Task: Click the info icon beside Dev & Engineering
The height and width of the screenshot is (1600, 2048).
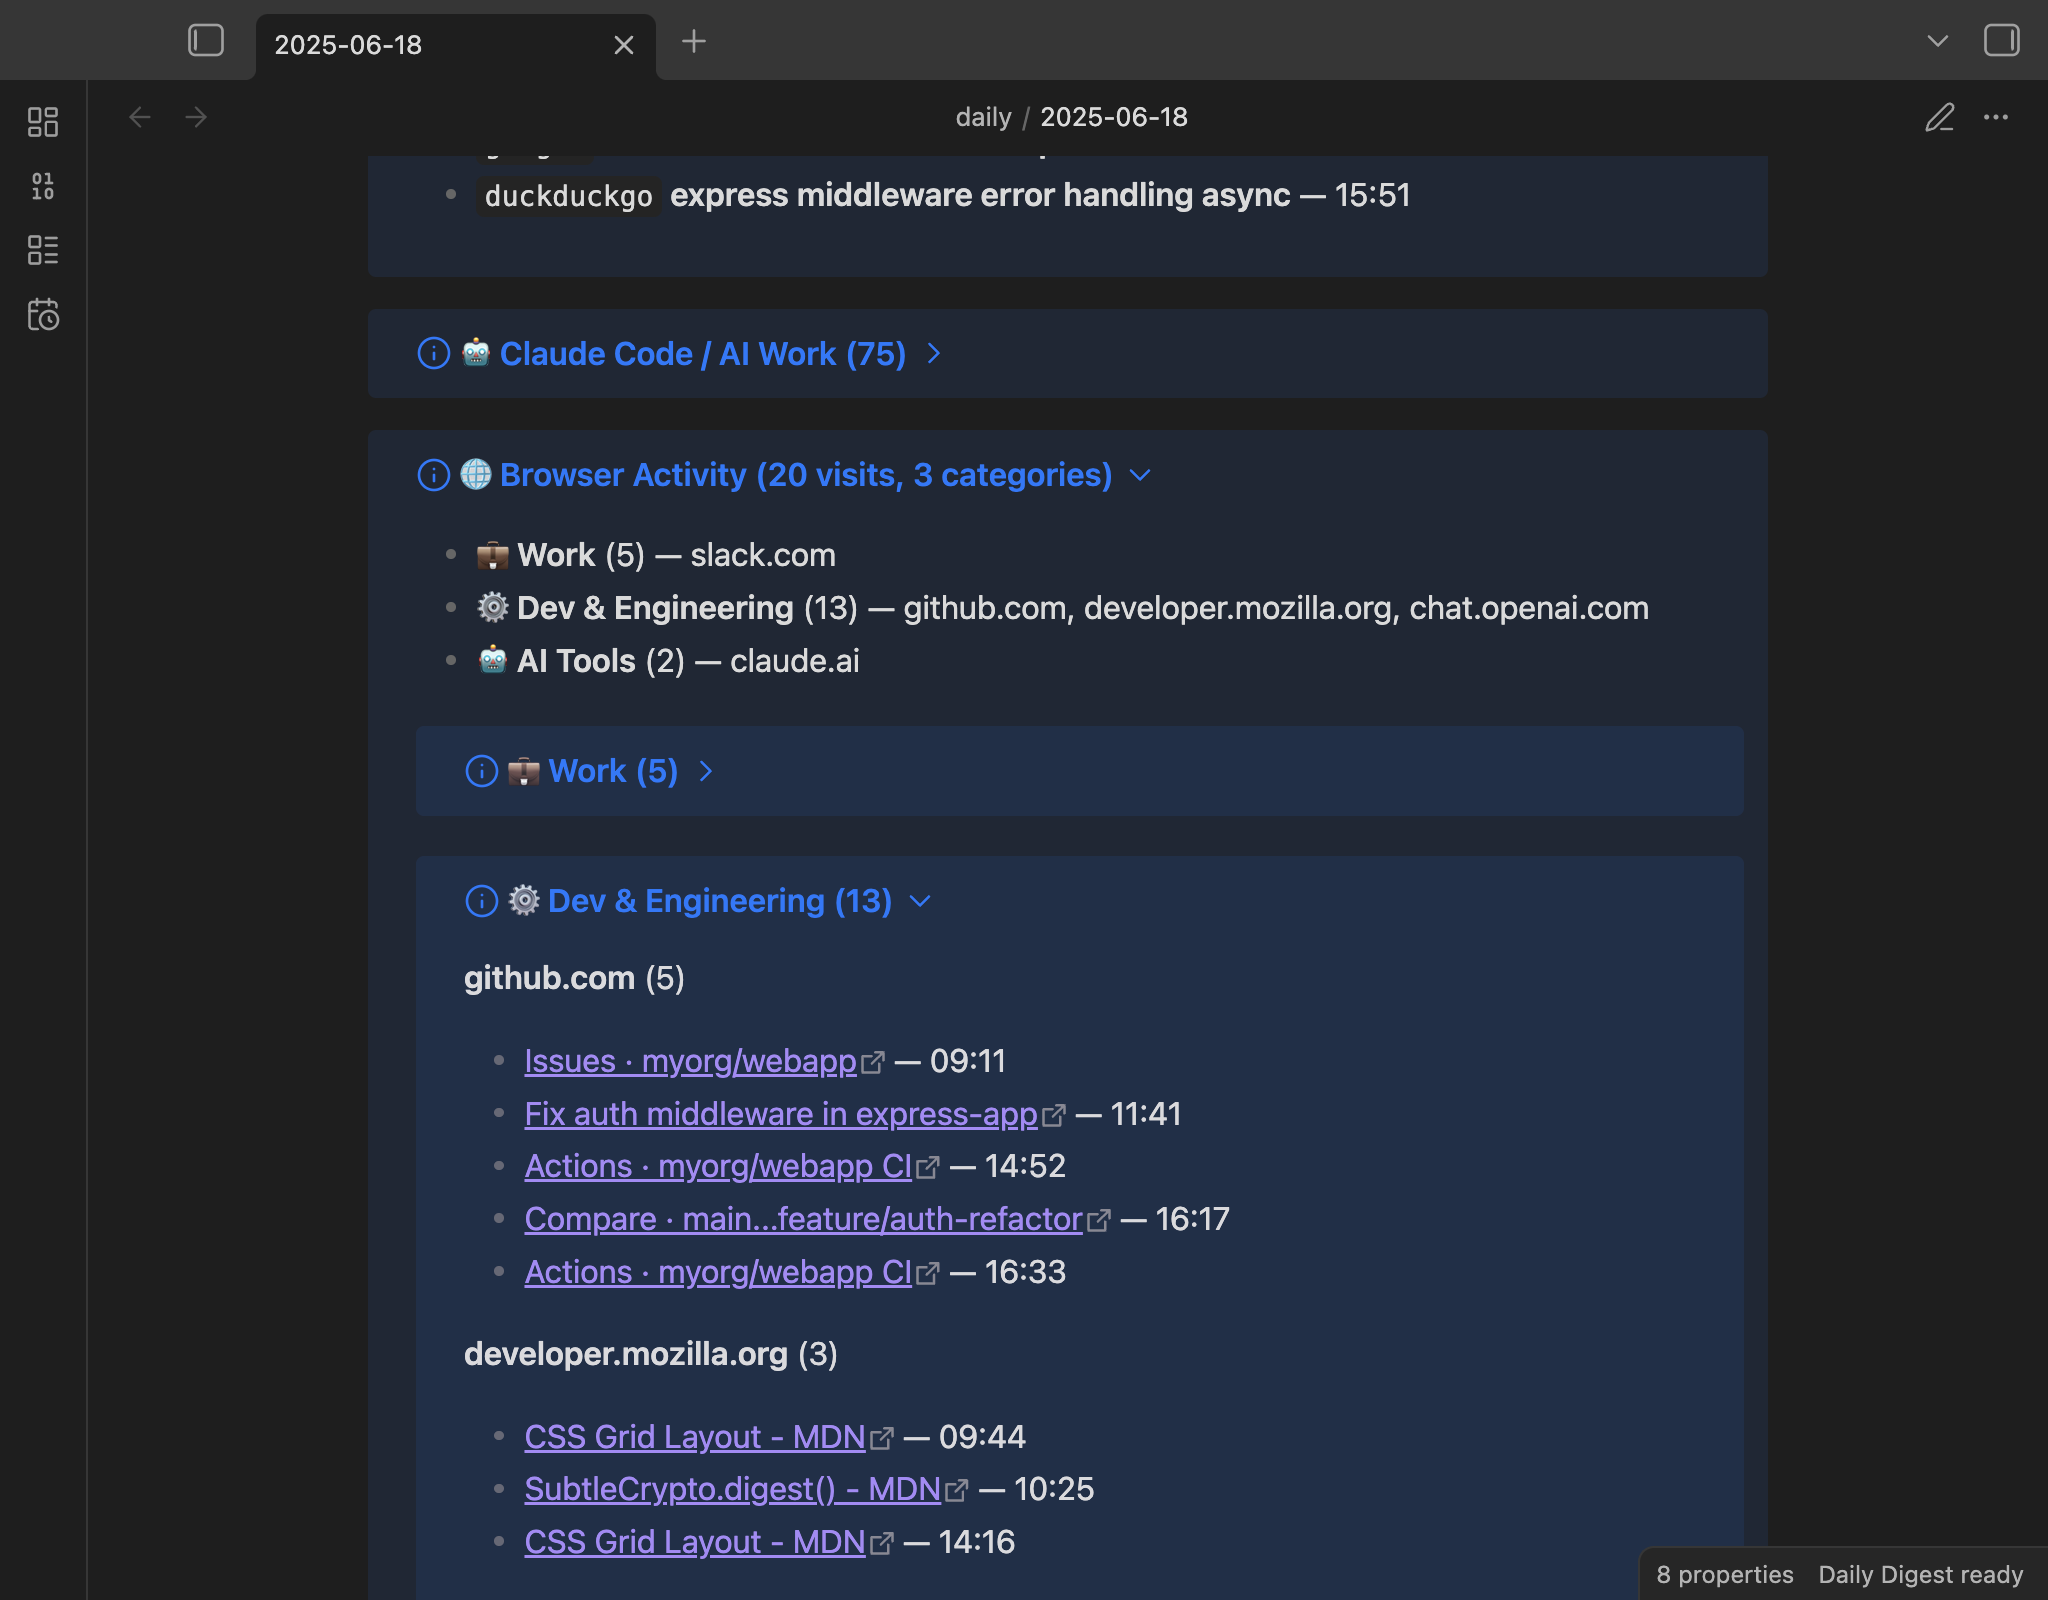Action: coord(481,901)
